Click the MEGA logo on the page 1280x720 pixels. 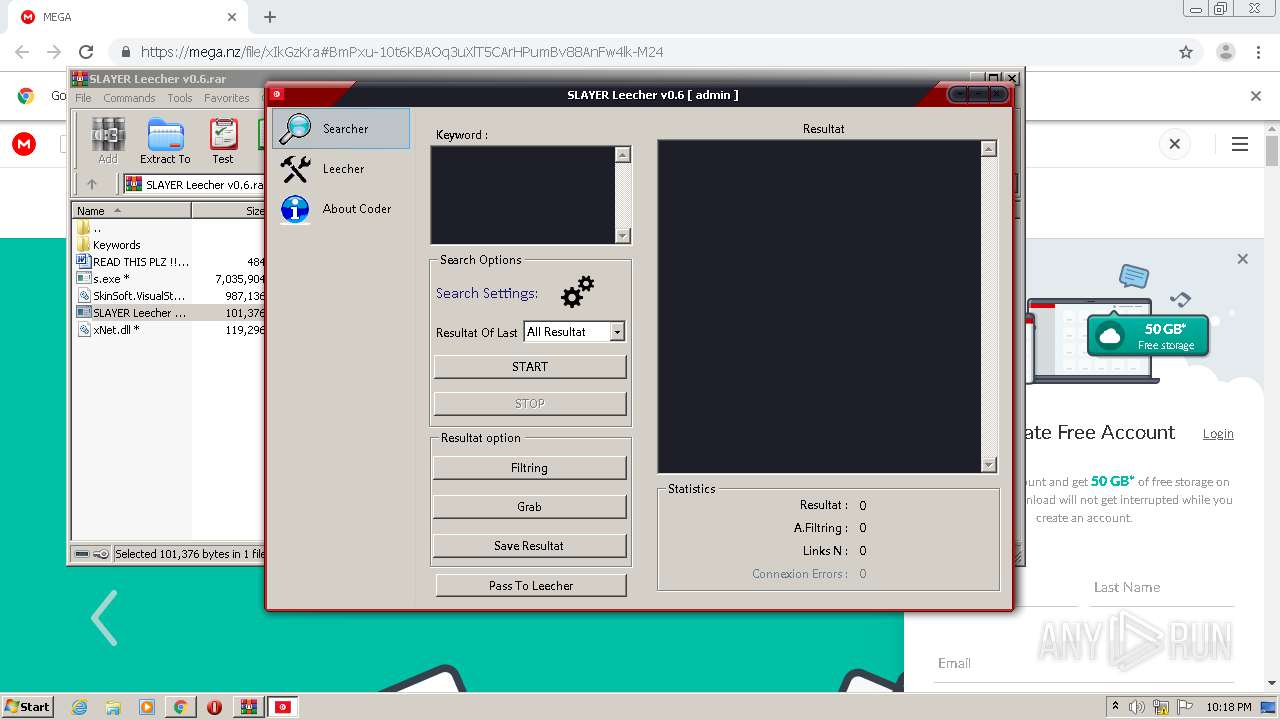click(x=24, y=144)
